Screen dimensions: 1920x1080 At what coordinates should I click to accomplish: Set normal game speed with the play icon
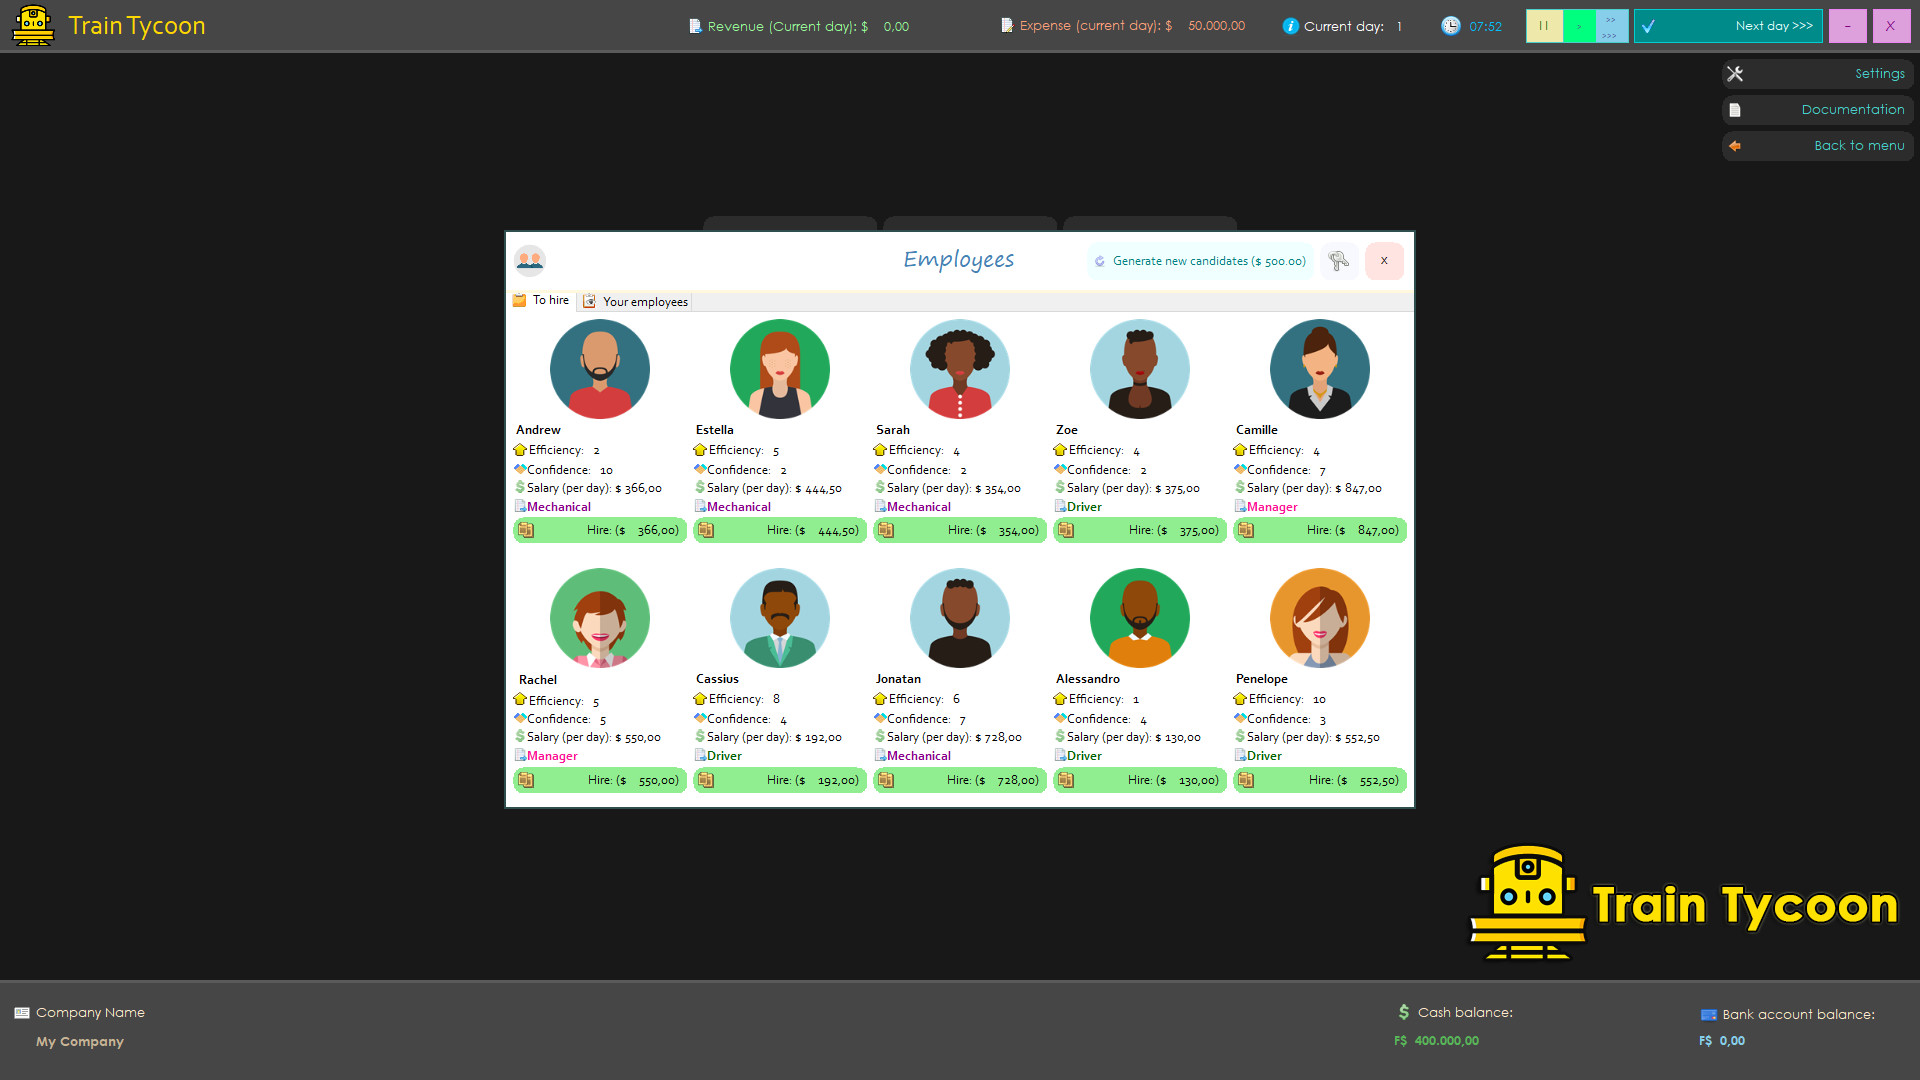tap(1578, 26)
